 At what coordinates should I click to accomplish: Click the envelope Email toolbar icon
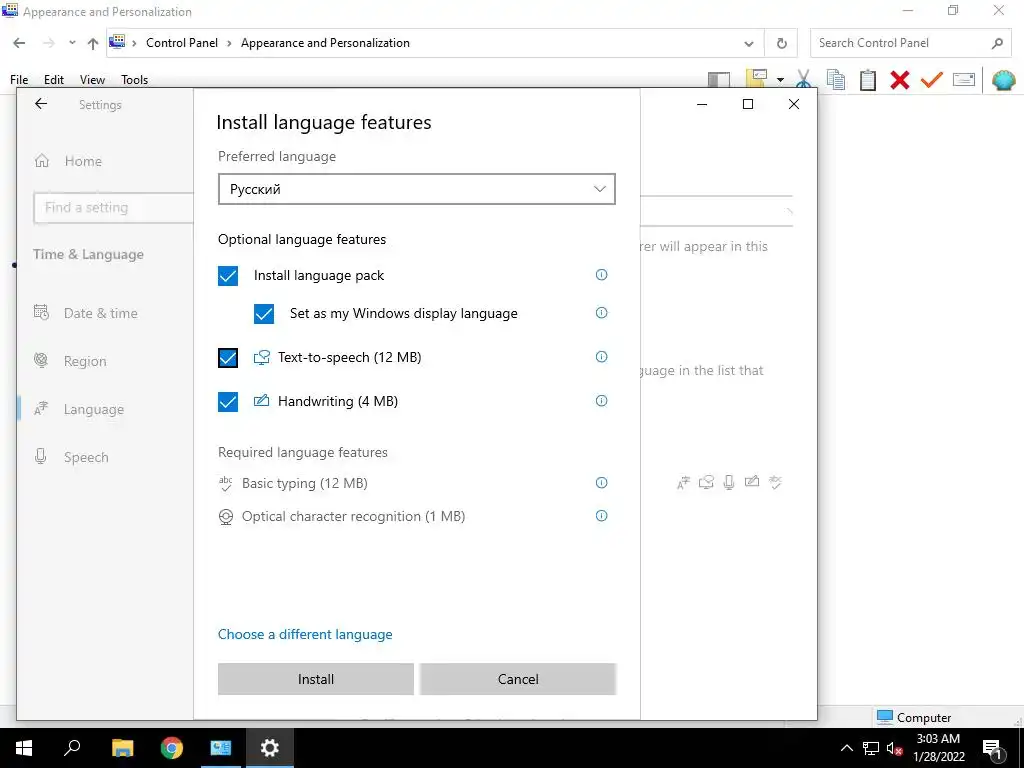click(x=964, y=80)
